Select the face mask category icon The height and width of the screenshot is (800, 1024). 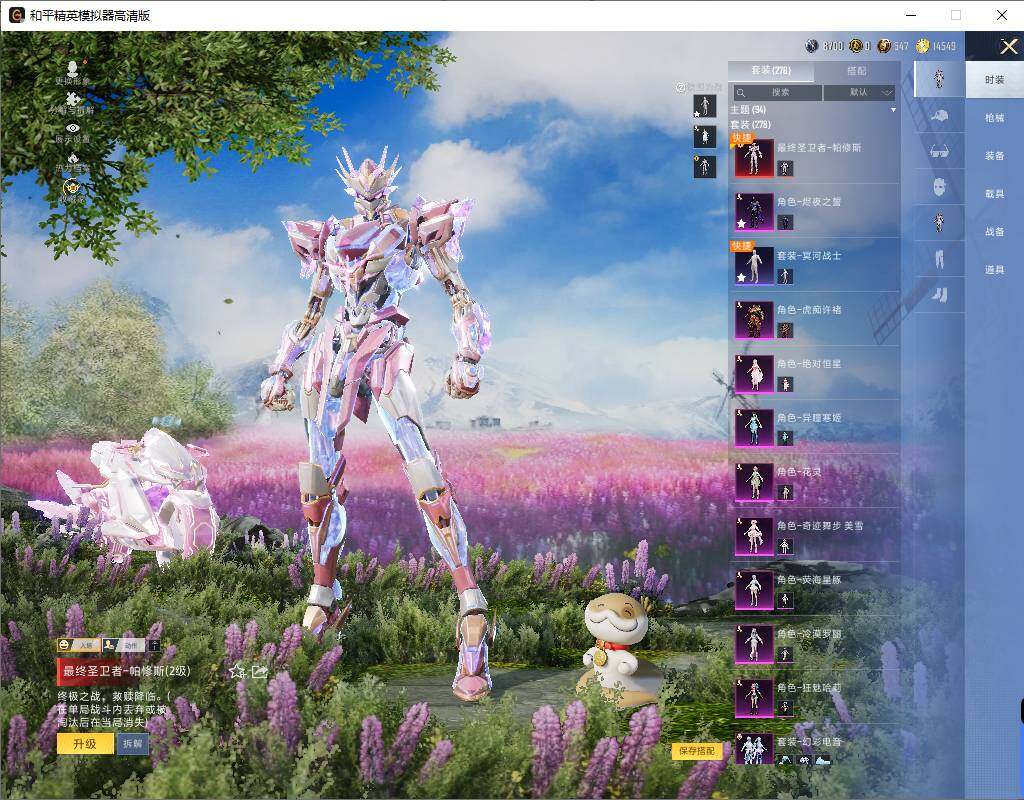(939, 187)
